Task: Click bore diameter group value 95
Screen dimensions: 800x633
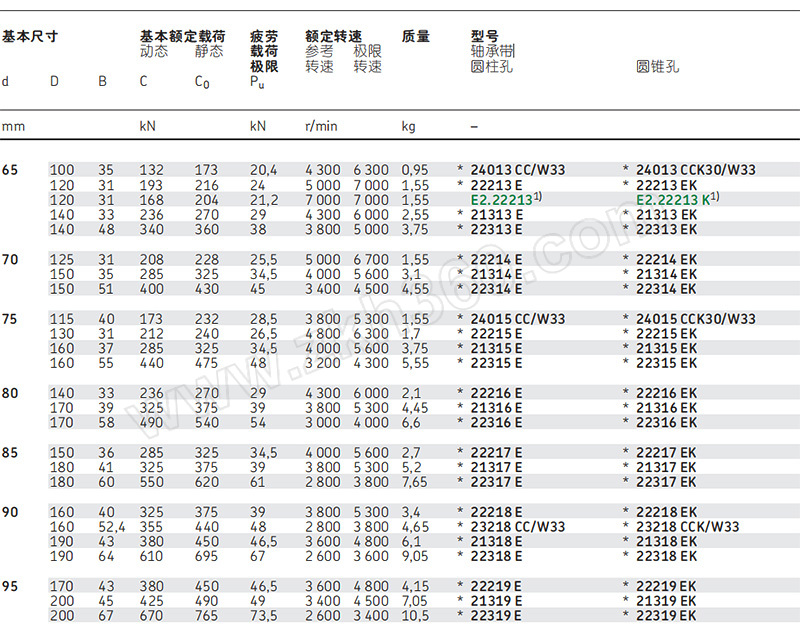Action: coord(10,587)
